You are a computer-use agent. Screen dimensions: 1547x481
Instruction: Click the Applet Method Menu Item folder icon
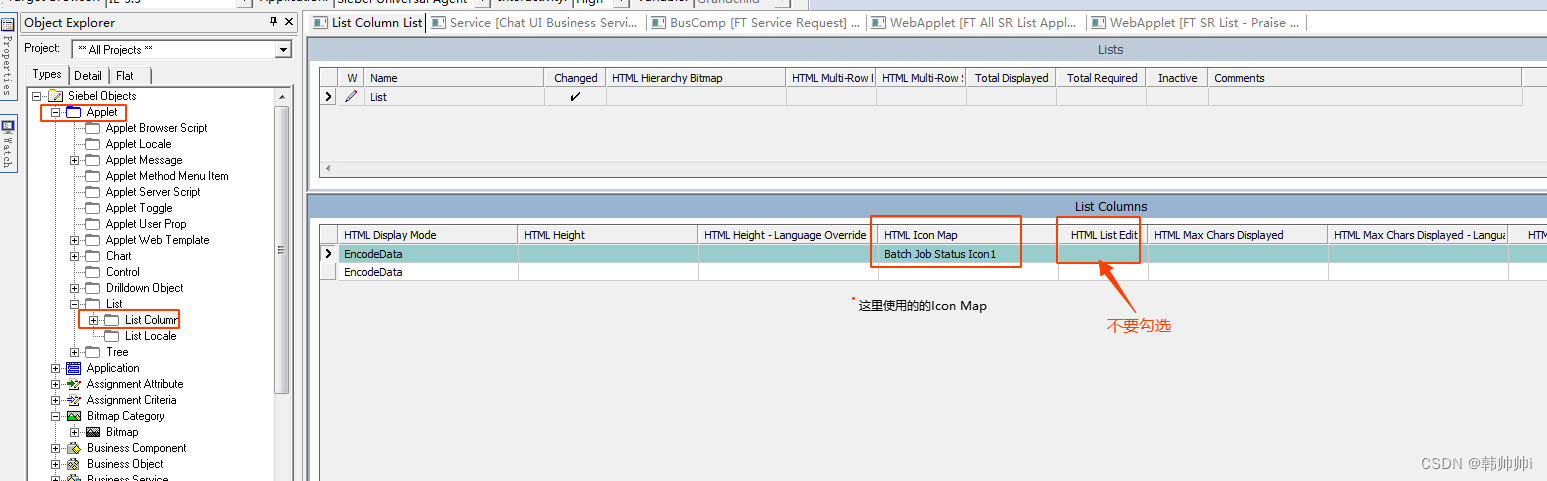(x=93, y=176)
